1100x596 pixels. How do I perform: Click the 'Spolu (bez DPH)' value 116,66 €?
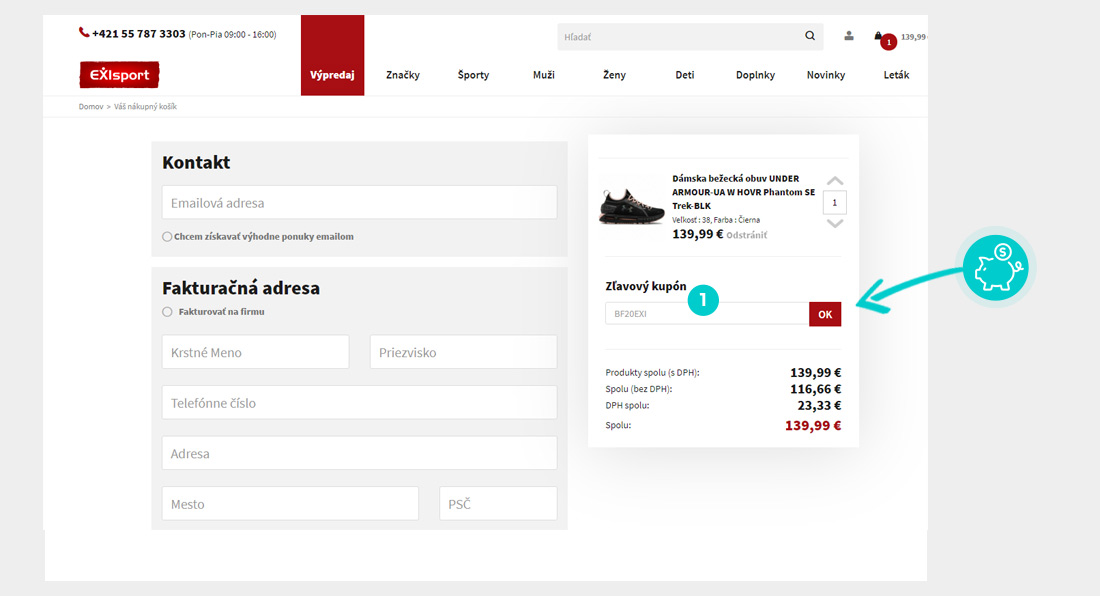[816, 389]
